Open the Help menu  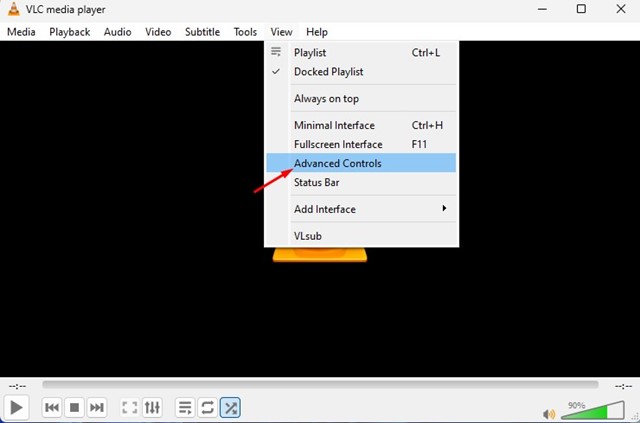tap(317, 32)
